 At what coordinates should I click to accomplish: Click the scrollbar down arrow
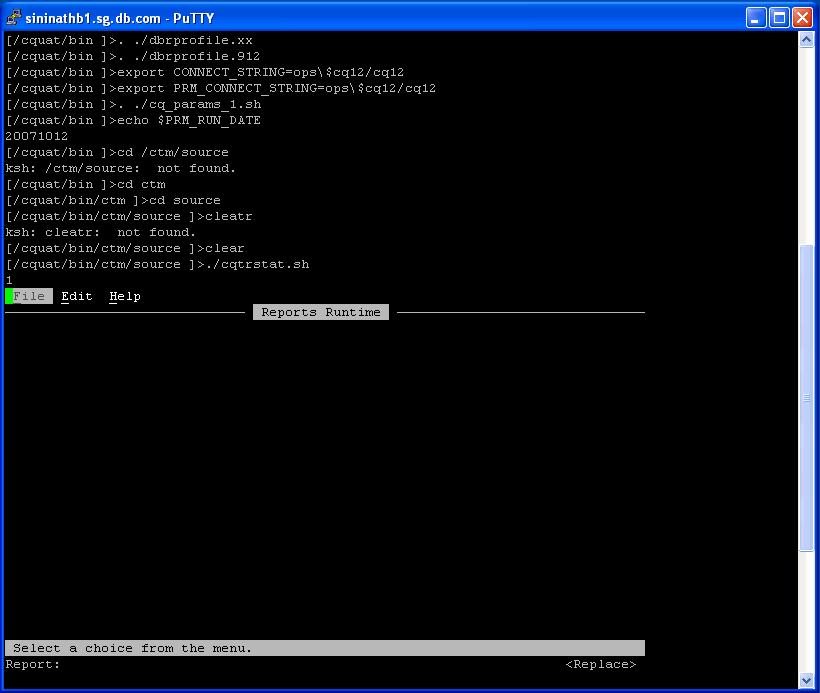click(x=807, y=680)
